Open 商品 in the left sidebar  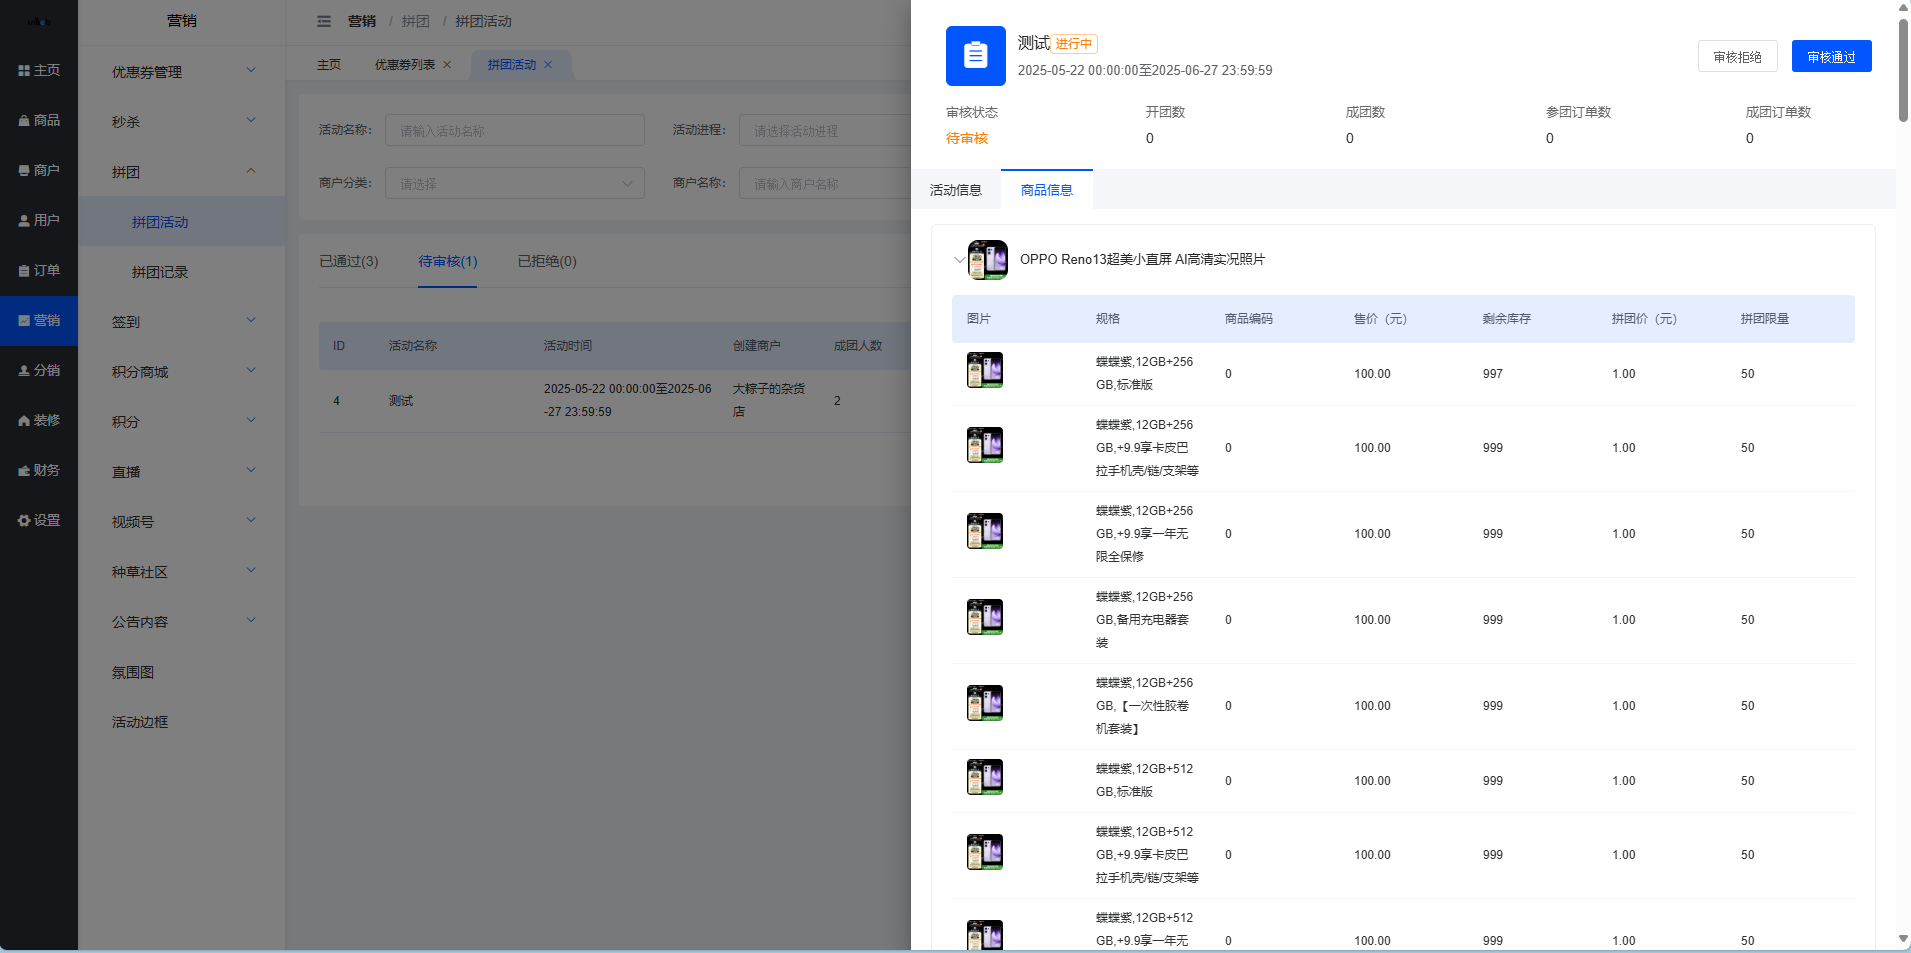[x=39, y=120]
